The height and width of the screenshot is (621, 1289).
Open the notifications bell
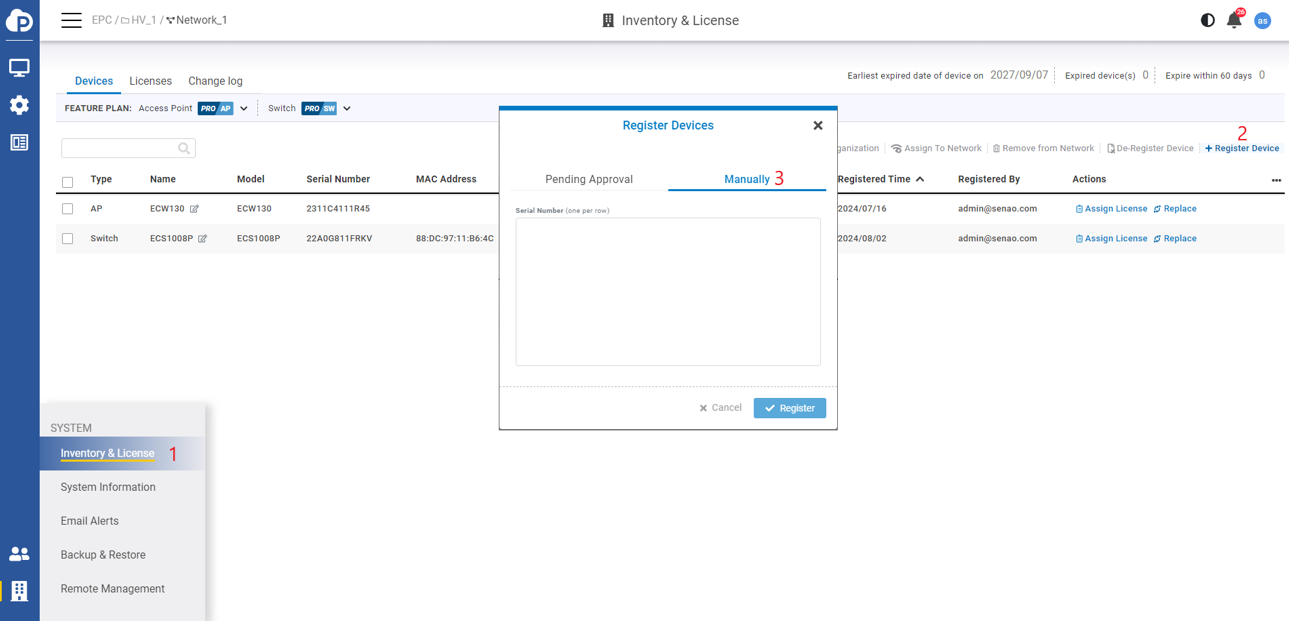click(1234, 20)
